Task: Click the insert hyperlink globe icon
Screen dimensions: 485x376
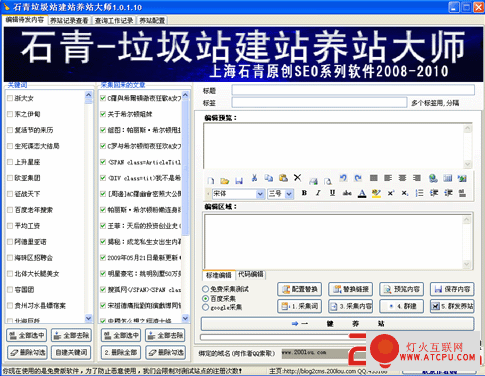Action: pos(433,179)
